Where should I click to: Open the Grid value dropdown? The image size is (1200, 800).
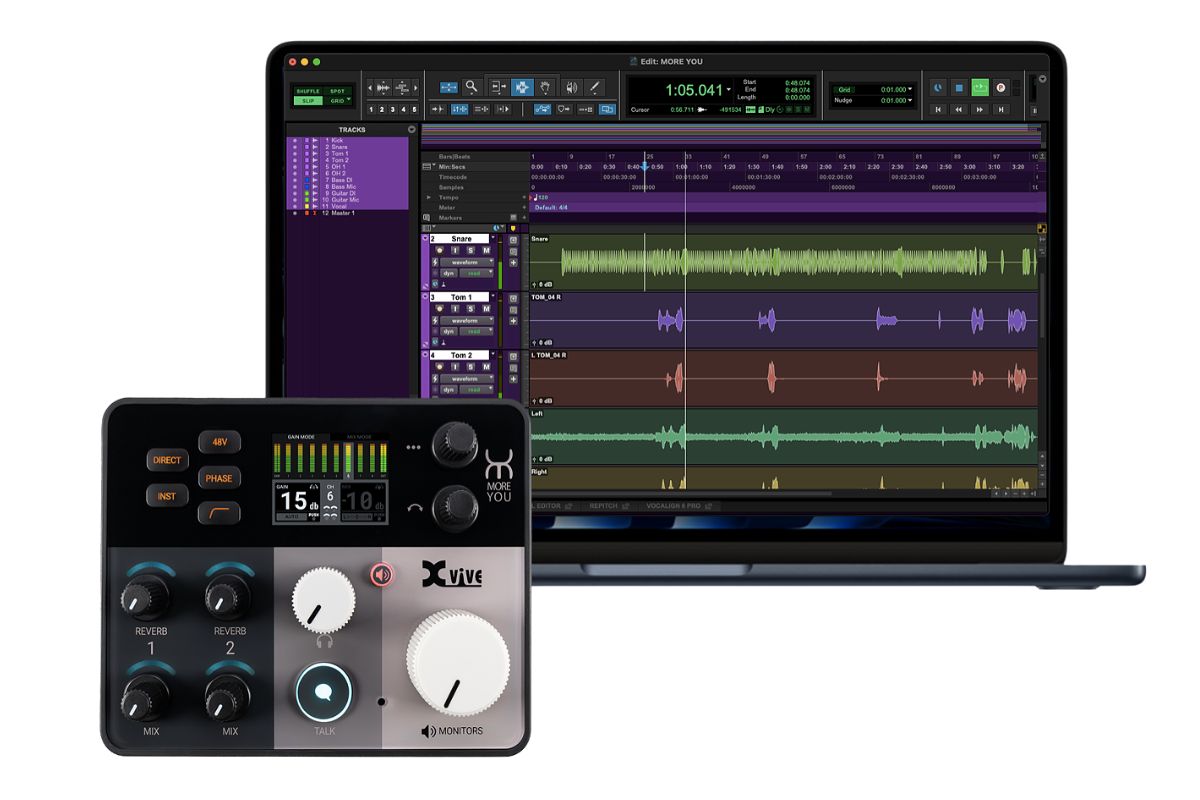[911, 89]
